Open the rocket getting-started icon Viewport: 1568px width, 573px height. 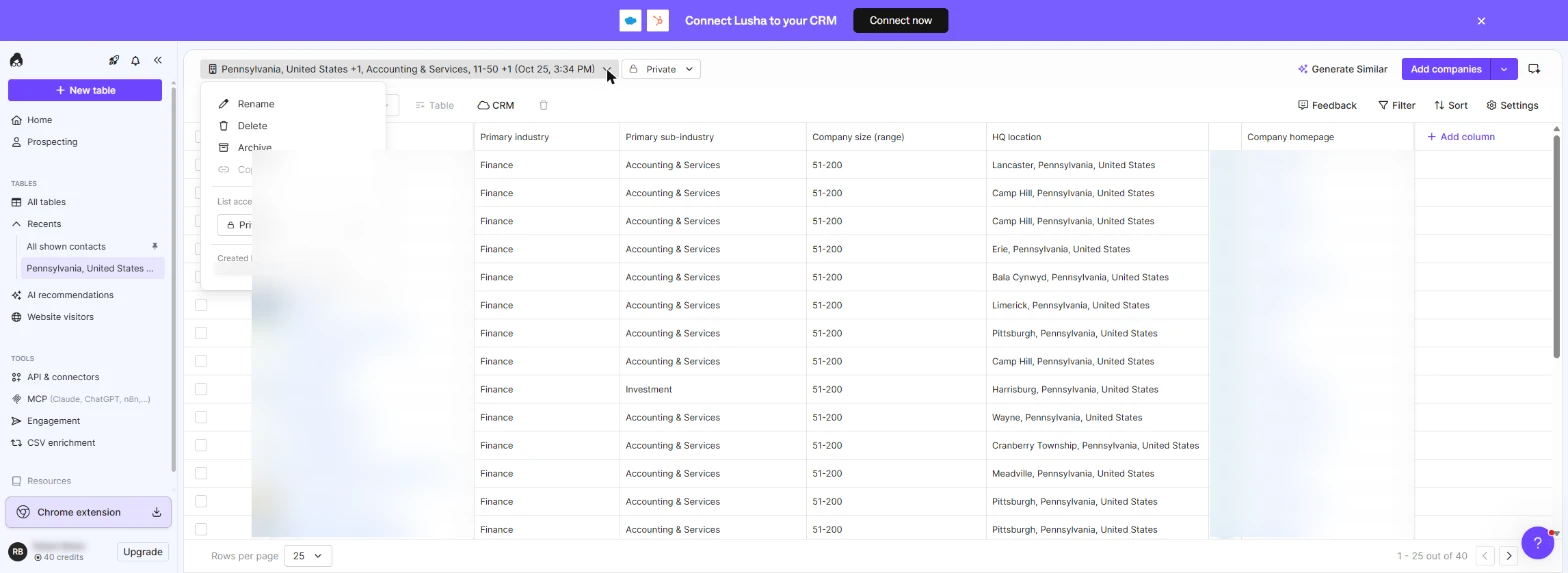[114, 61]
